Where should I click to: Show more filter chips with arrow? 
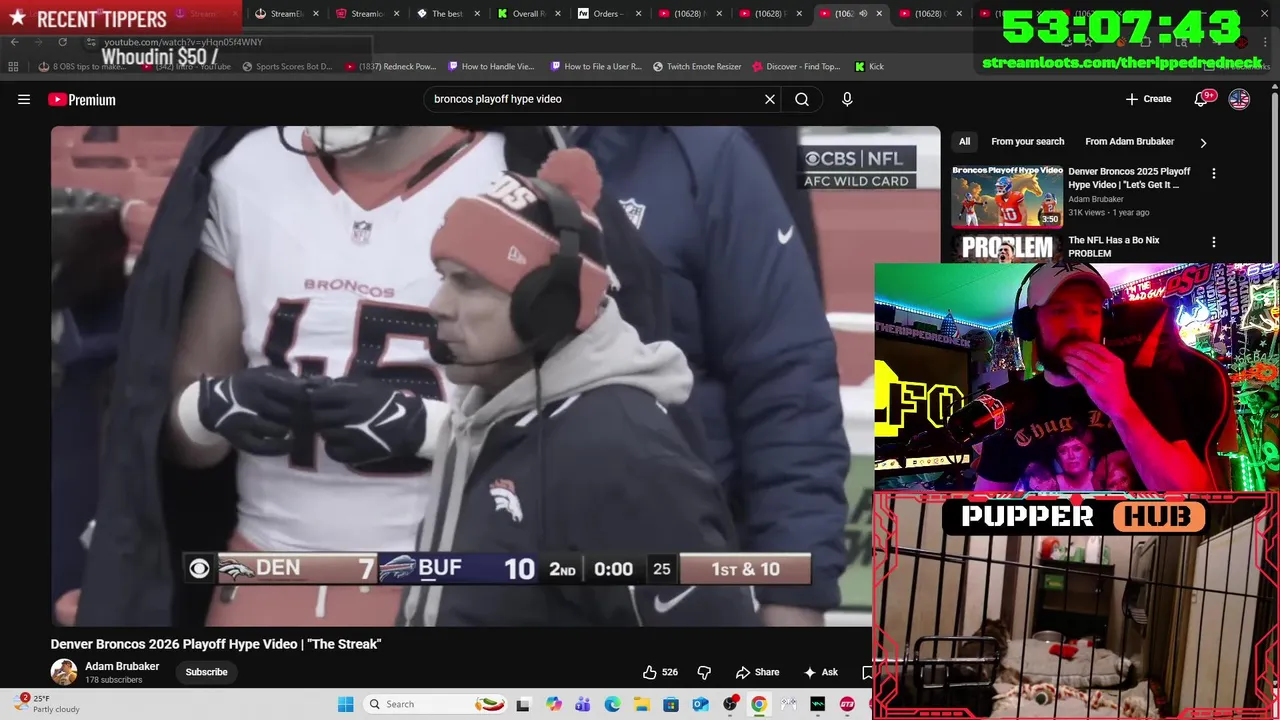tap(1203, 143)
